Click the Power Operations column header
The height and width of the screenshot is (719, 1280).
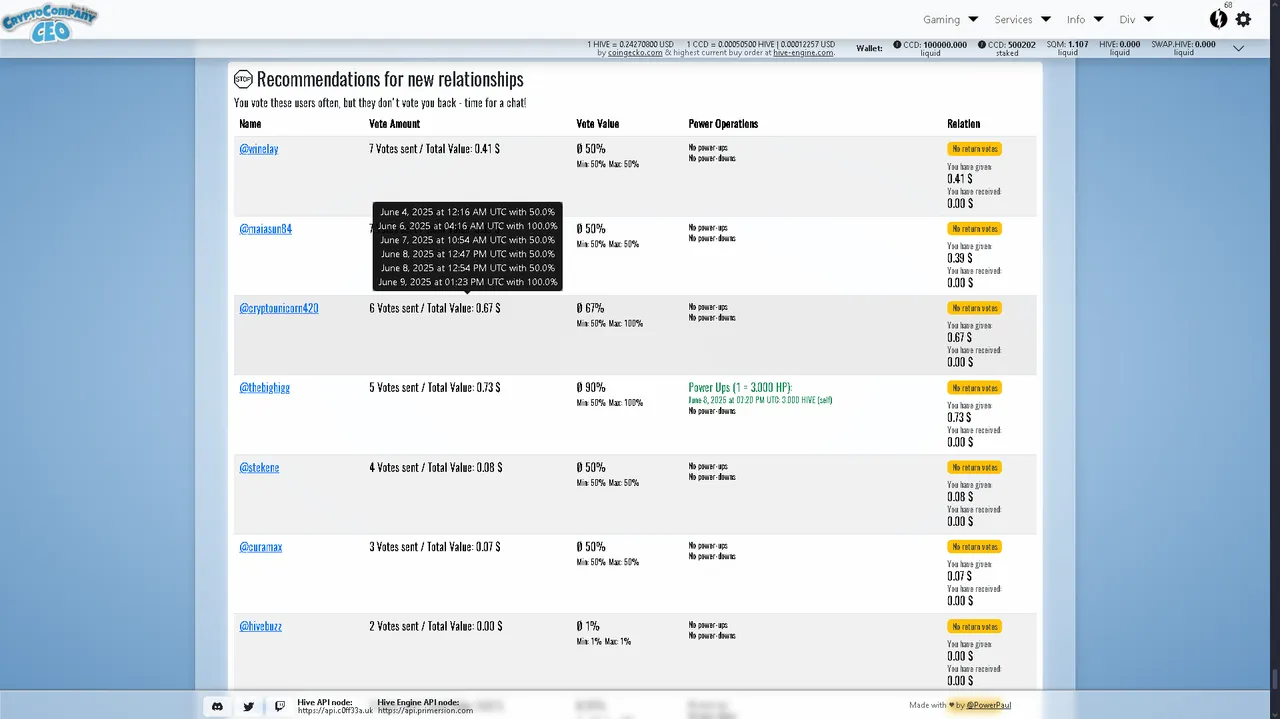[x=723, y=124]
